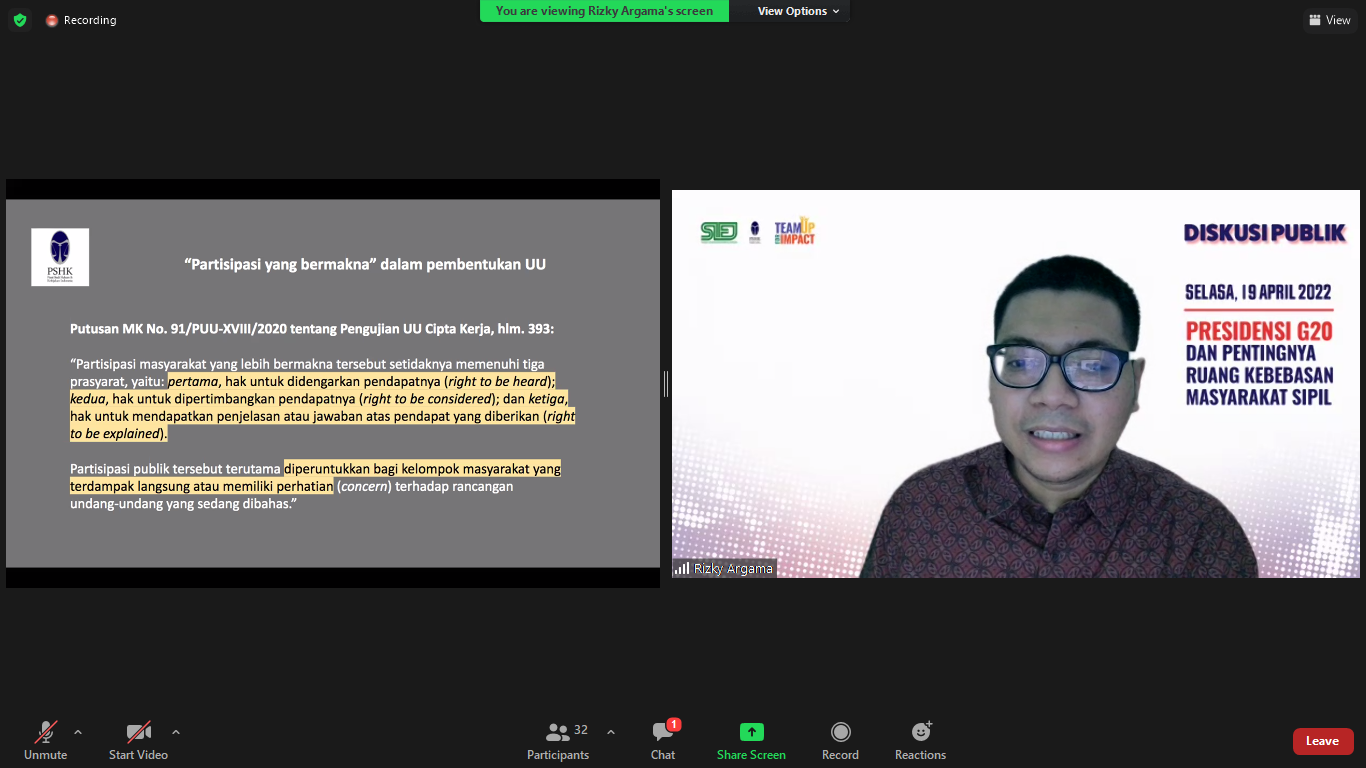Click the green encryption shield icon
Viewport: 1366px width, 768px height.
point(20,20)
